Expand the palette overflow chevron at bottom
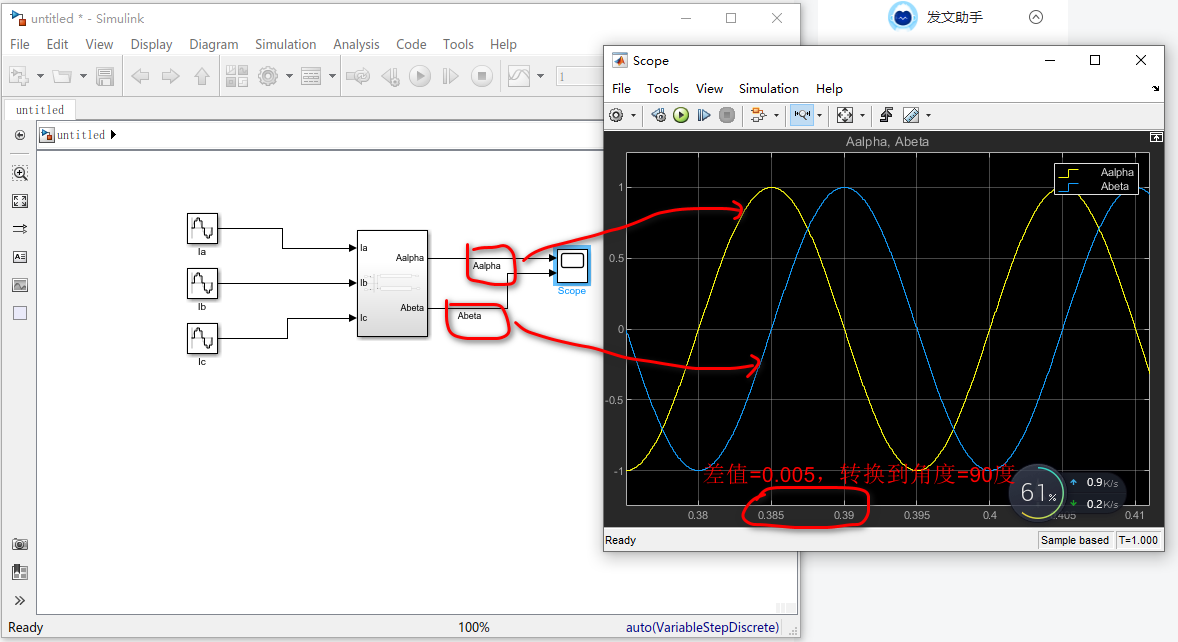Screen dimensions: 1178x642 pos(20,599)
